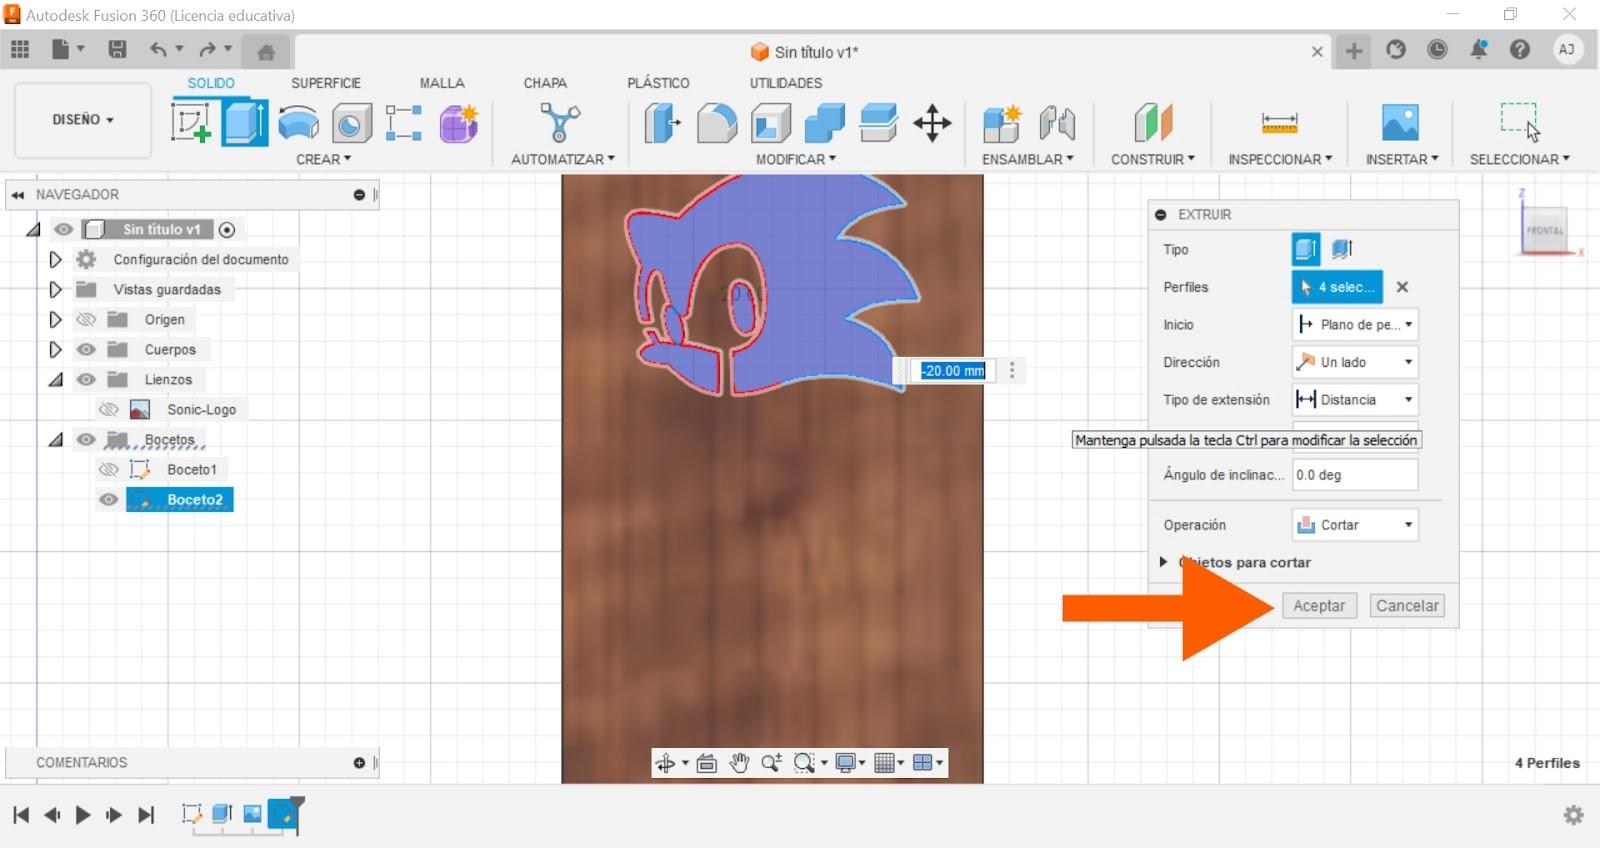Image resolution: width=1600 pixels, height=848 pixels.
Task: Go to the Home tab icon
Action: [x=266, y=52]
